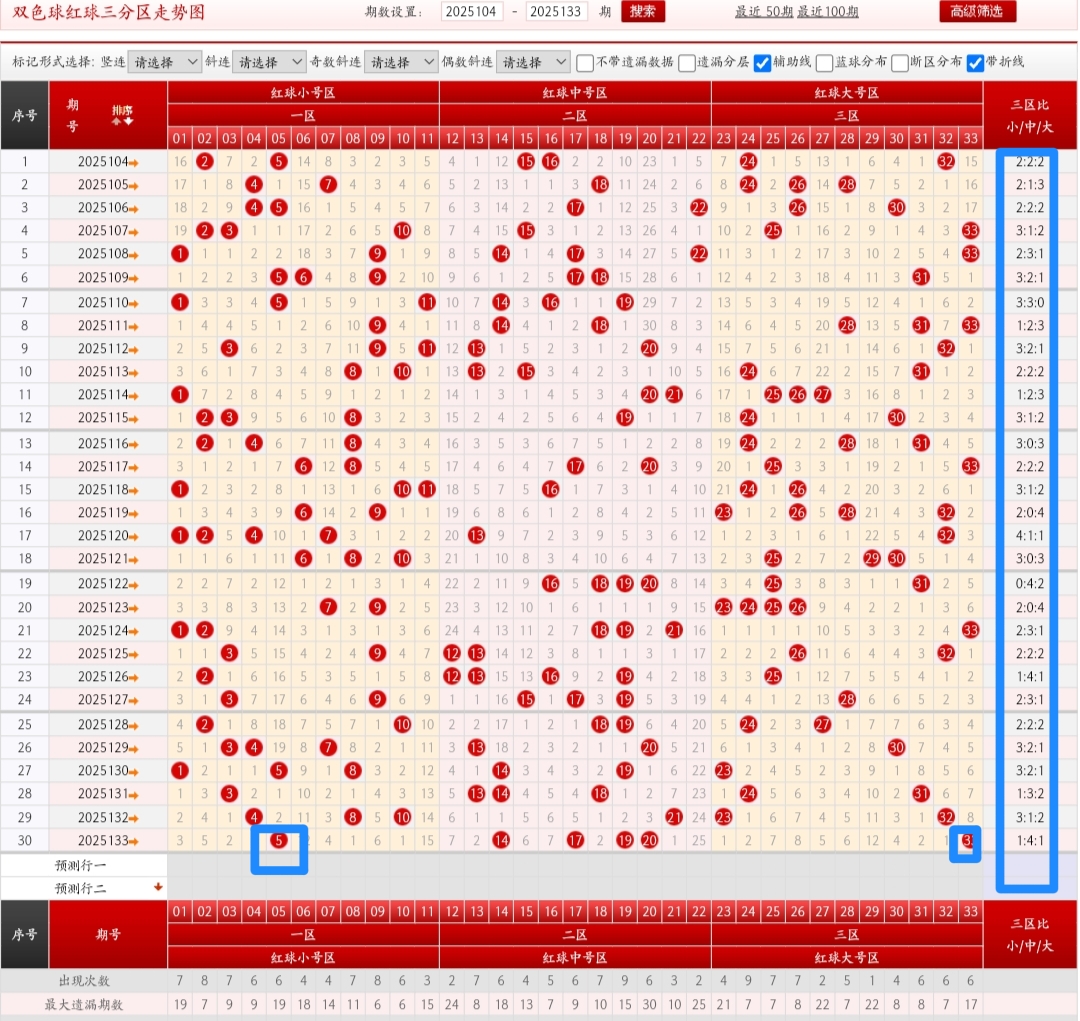The image size is (1080, 1021).
Task: Open the 竖连 dropdown
Action: pyautogui.click(x=165, y=62)
